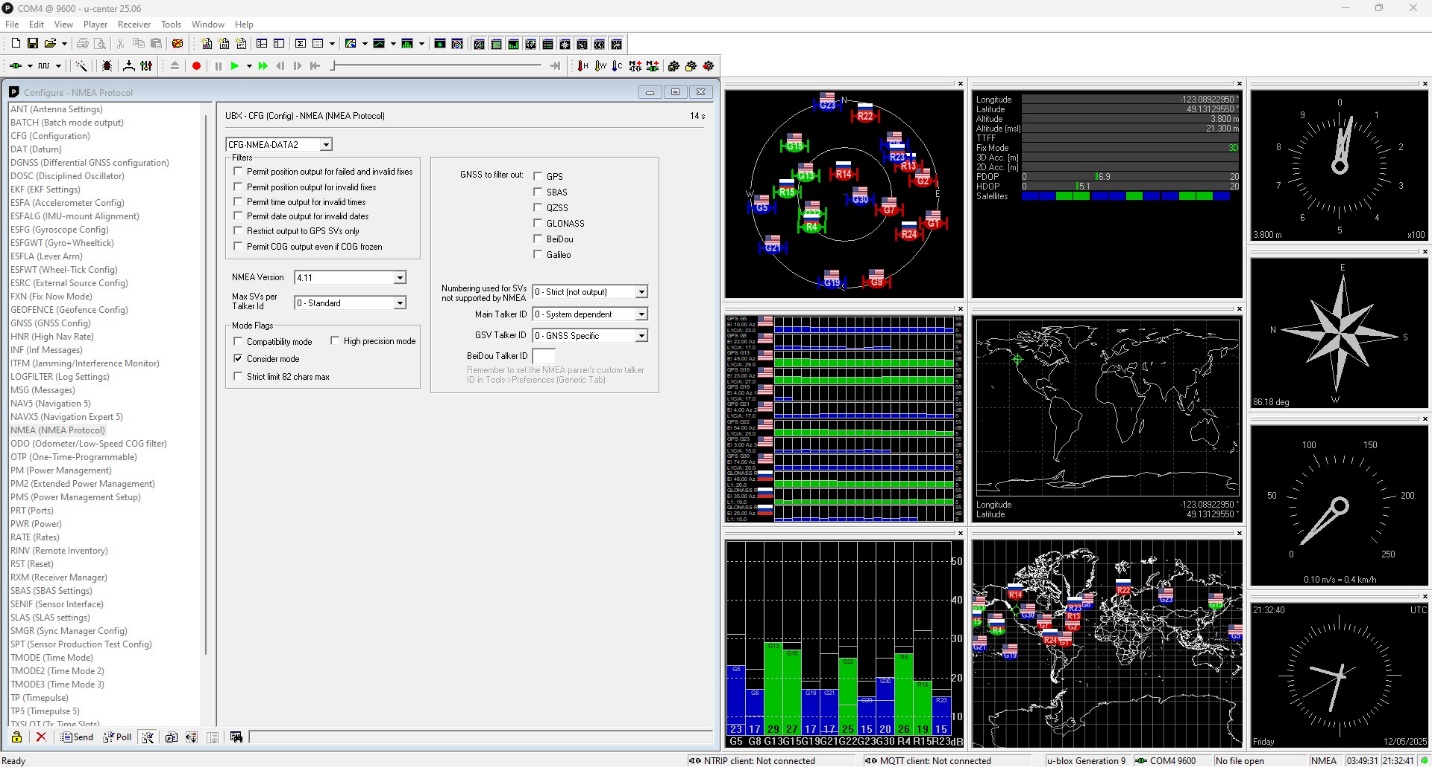Click the autobauding magic wand icon

[x=81, y=66]
